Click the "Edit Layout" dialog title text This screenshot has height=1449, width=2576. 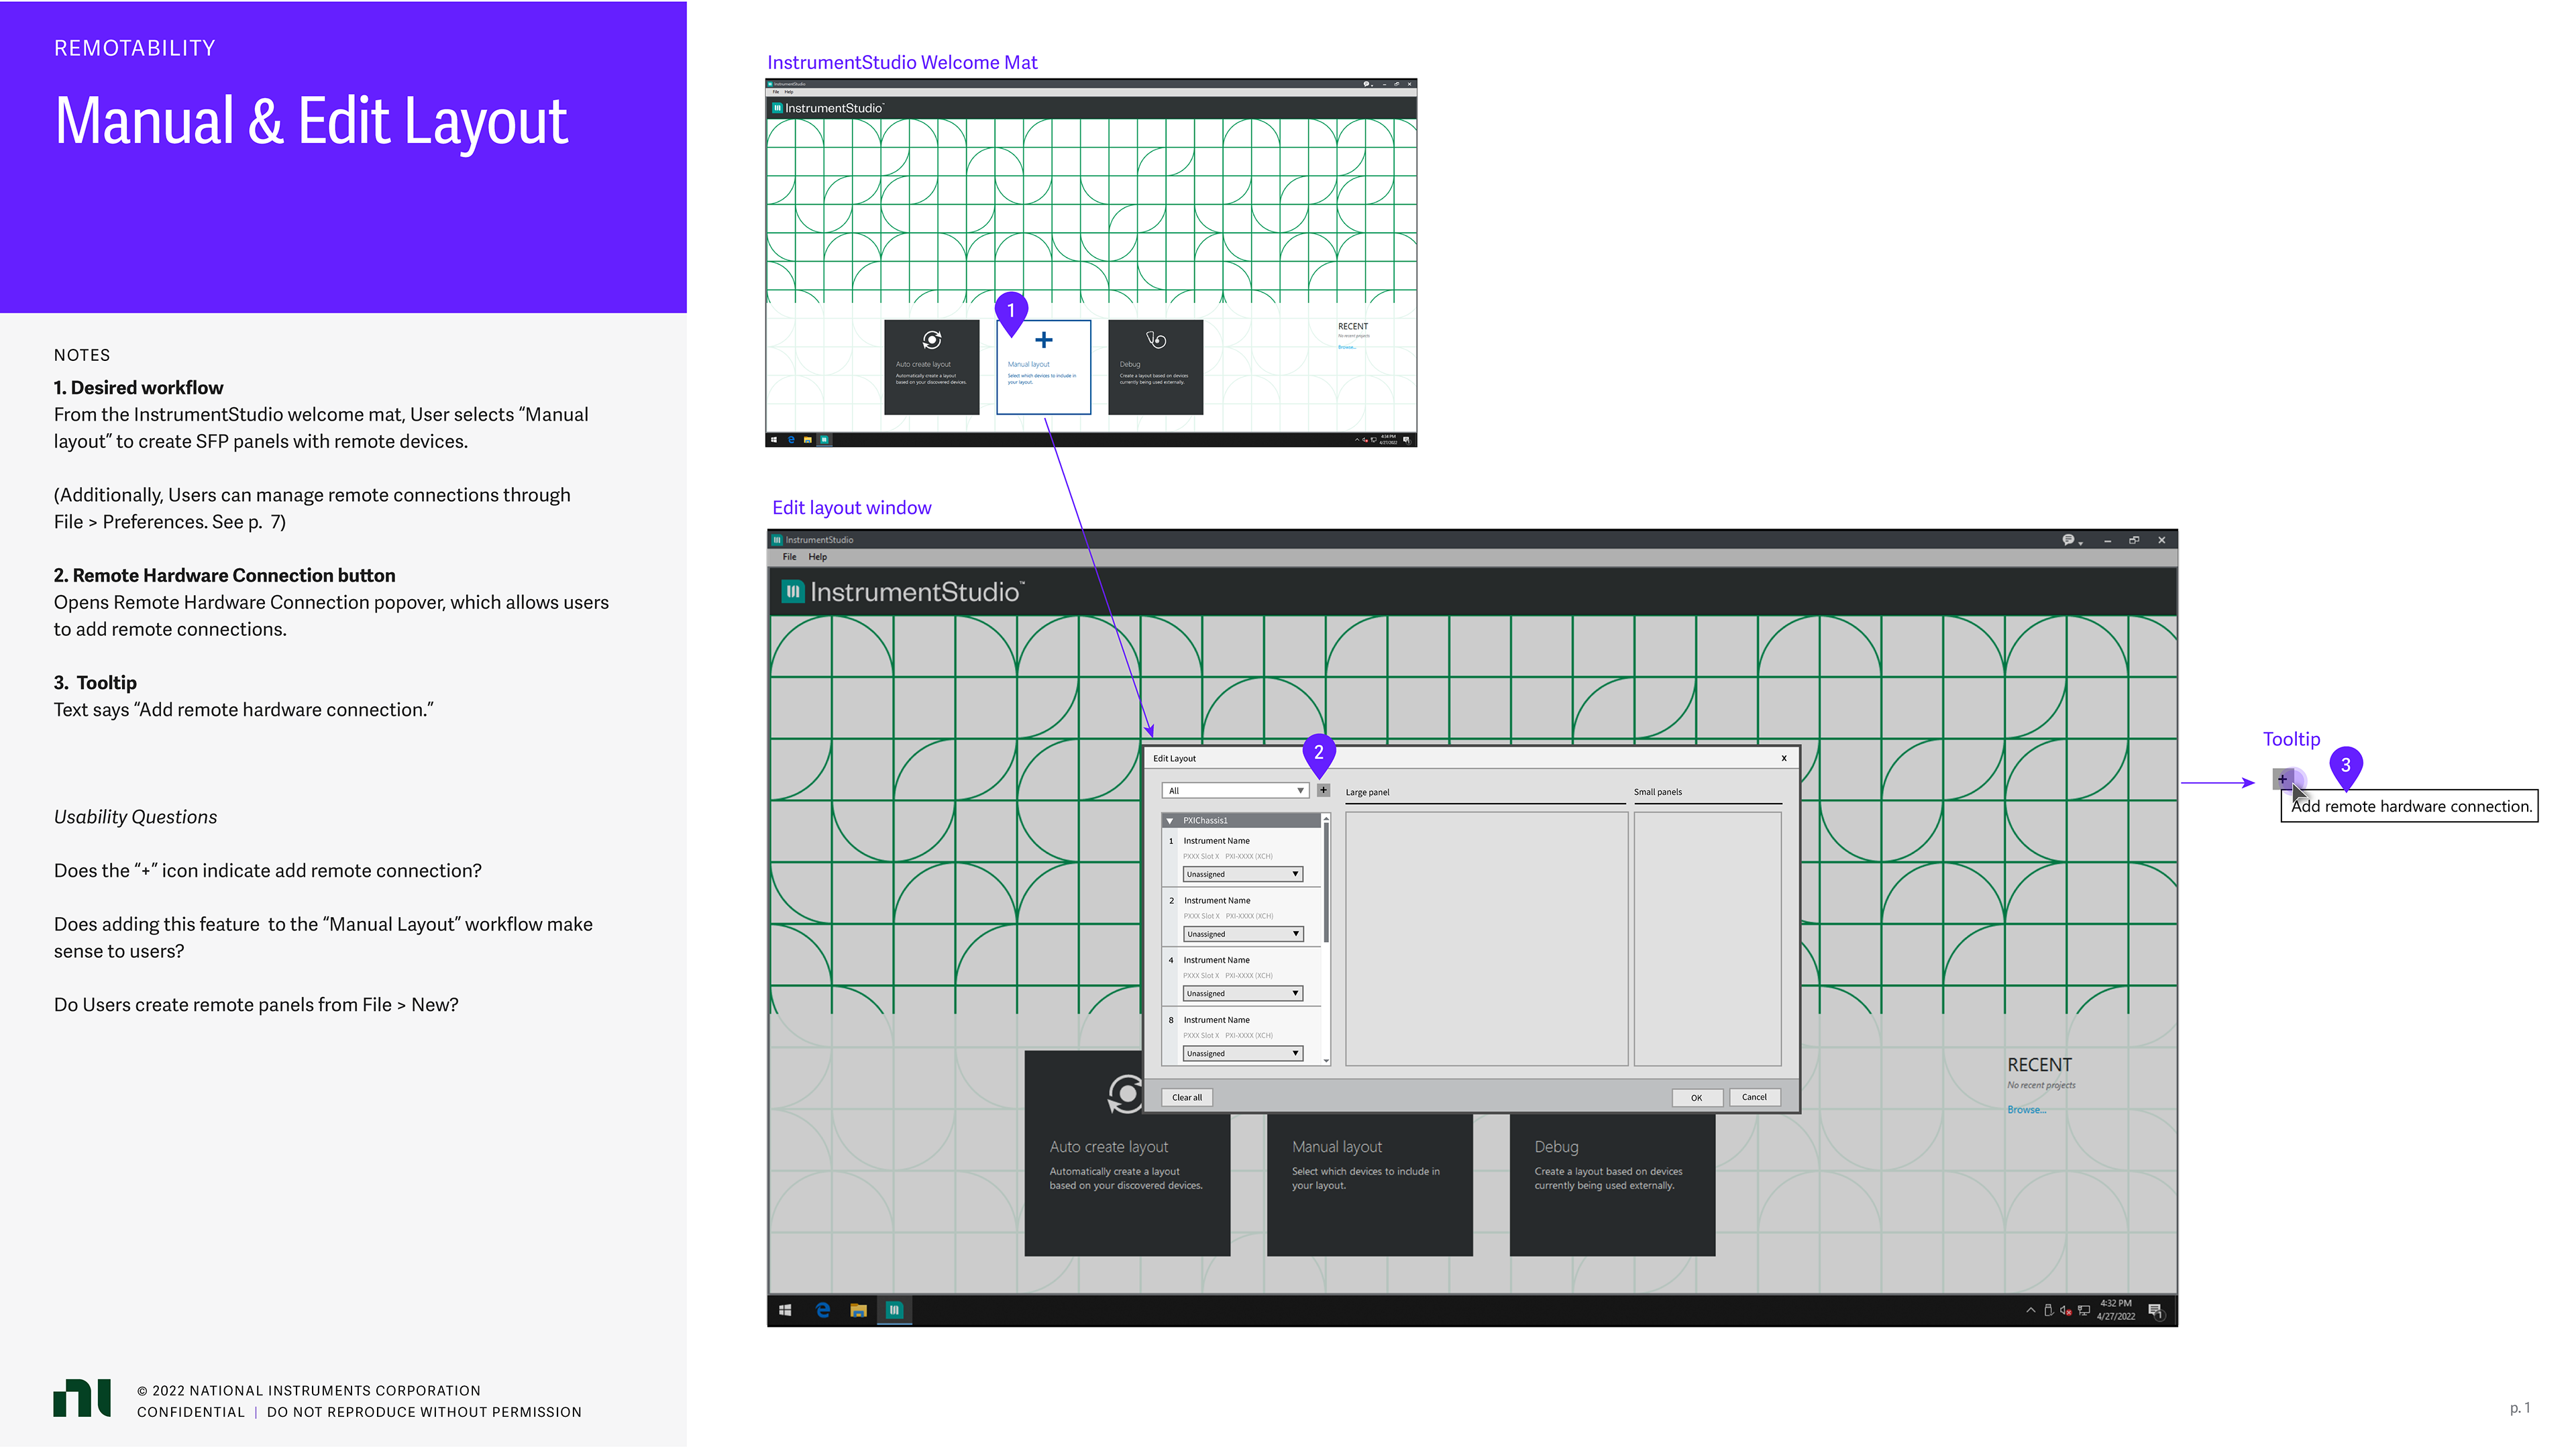1174,758
